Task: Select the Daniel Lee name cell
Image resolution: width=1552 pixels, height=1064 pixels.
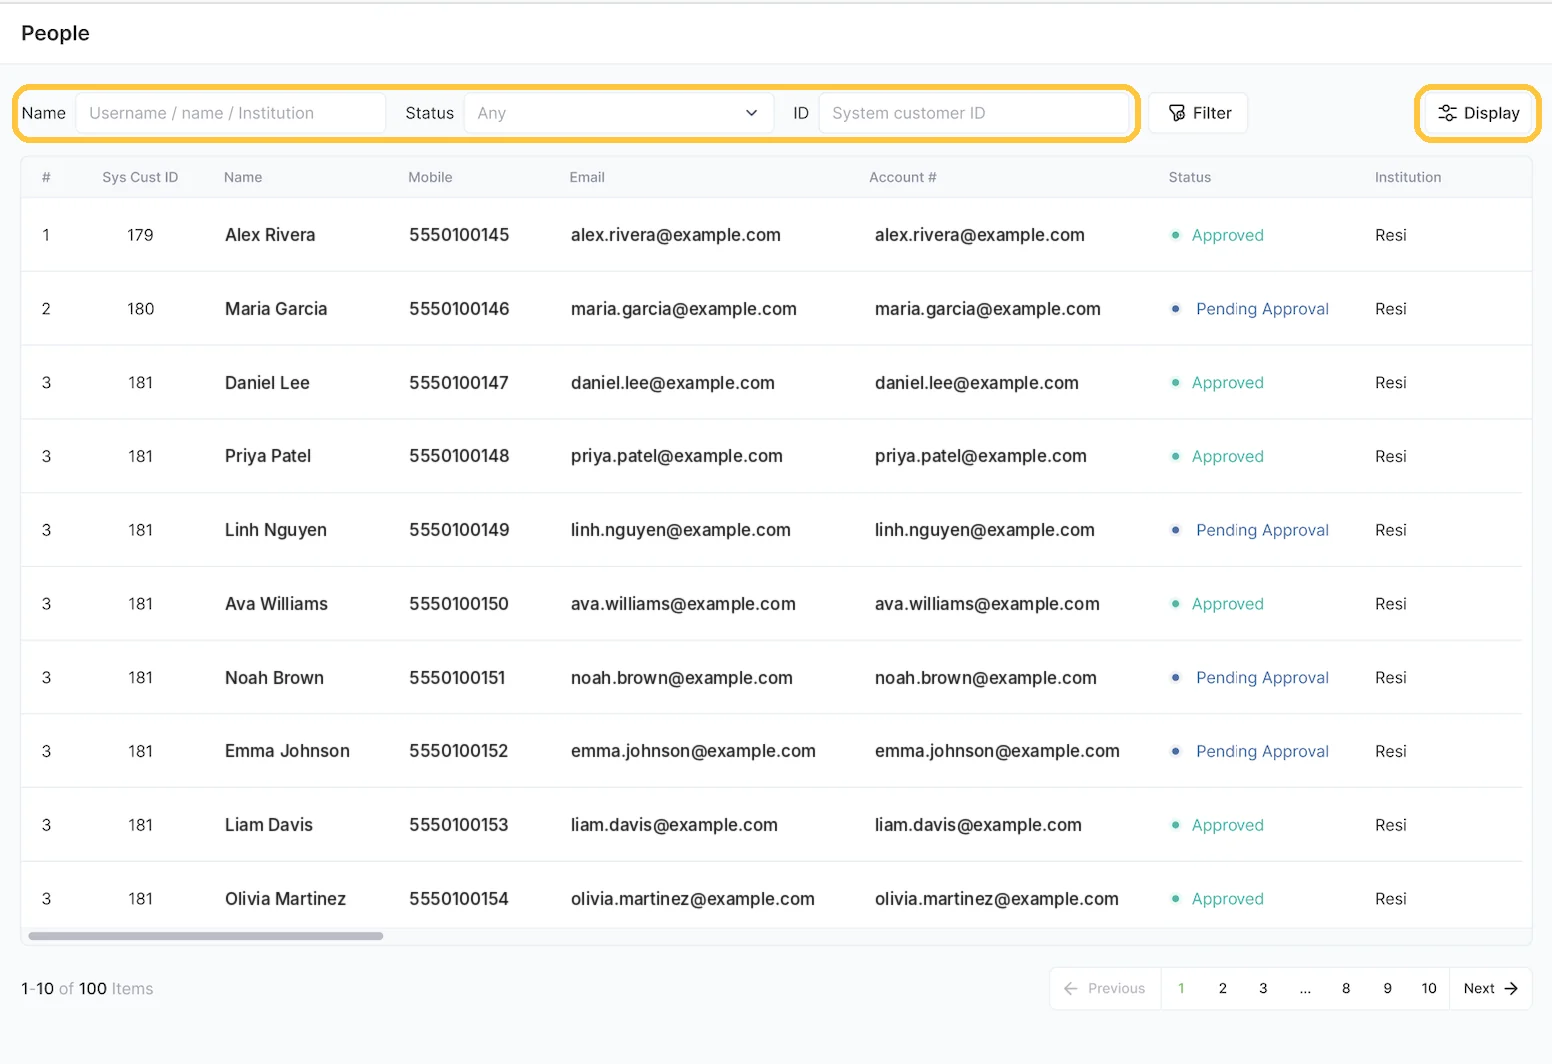Action: point(267,383)
